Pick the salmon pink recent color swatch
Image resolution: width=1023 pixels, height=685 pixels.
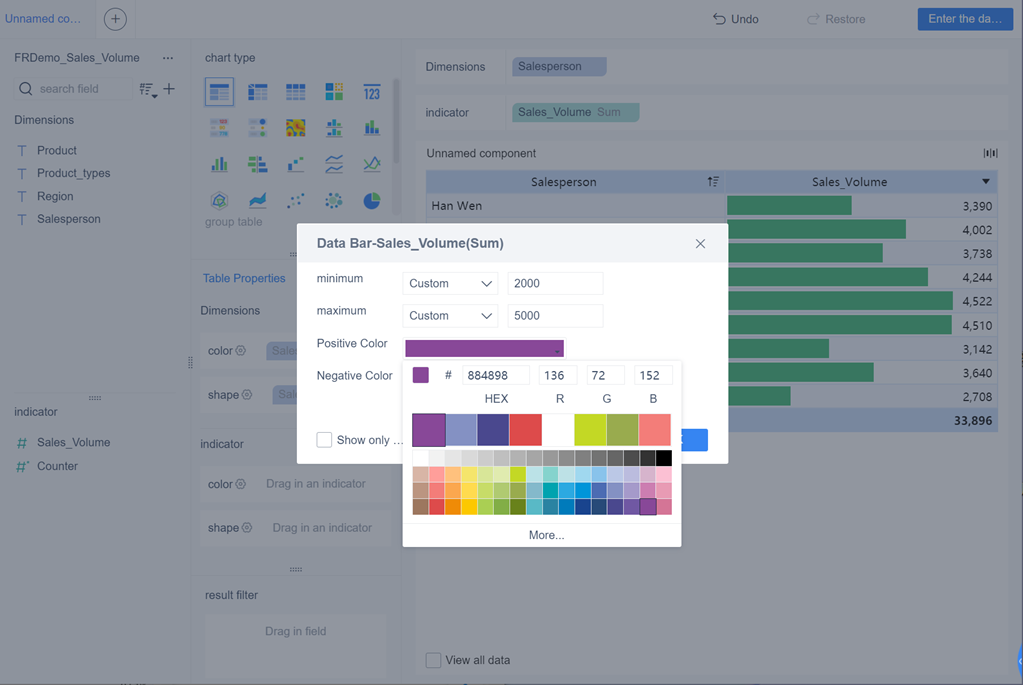point(655,430)
